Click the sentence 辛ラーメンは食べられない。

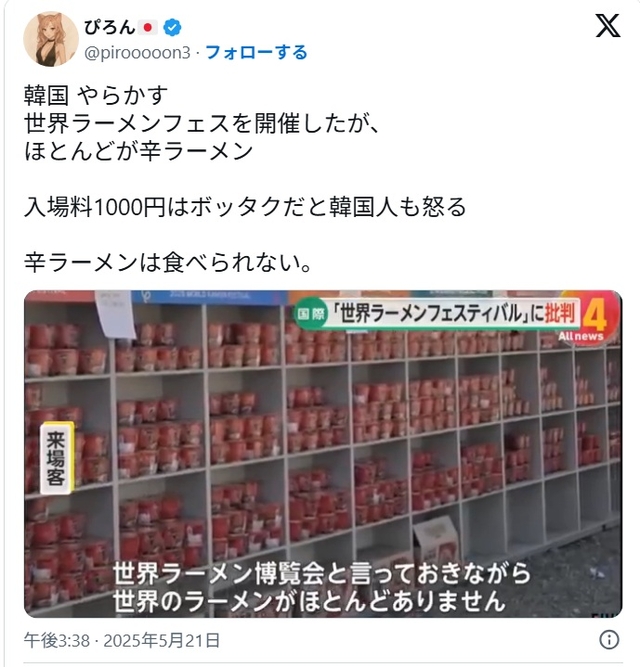[168, 262]
